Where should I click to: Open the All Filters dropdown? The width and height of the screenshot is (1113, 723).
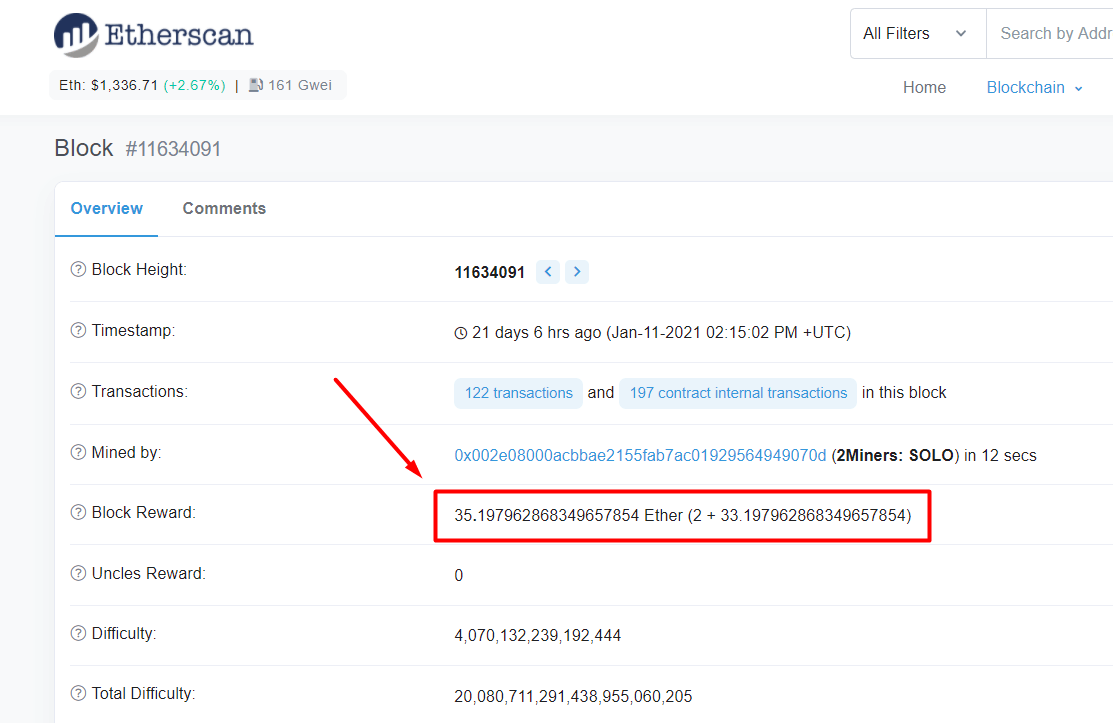pyautogui.click(x=916, y=34)
